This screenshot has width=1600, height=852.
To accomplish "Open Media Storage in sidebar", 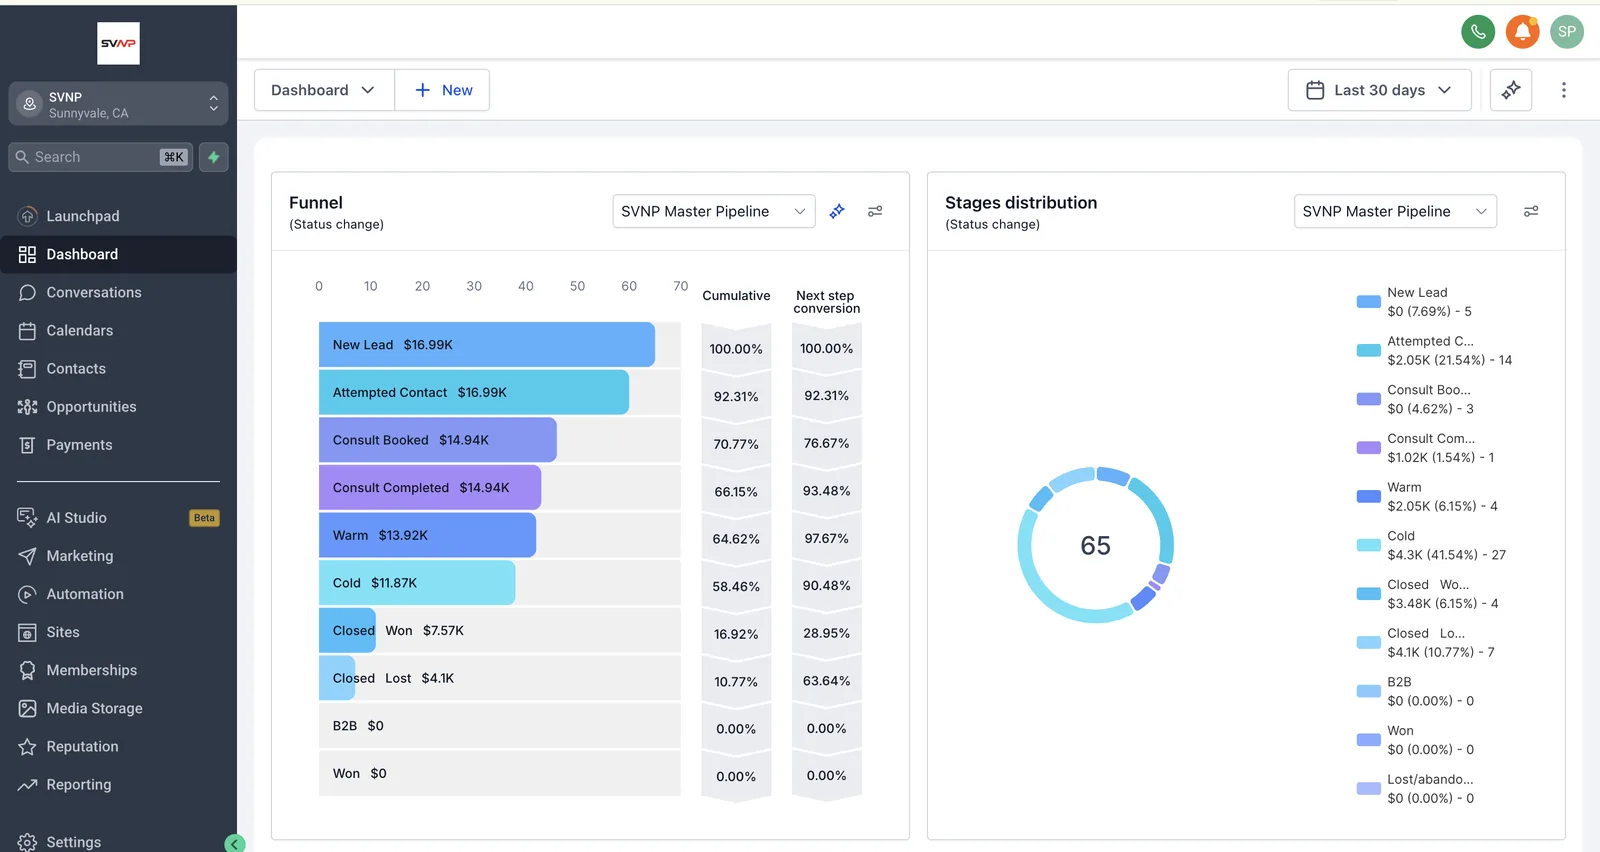I will click(118, 708).
